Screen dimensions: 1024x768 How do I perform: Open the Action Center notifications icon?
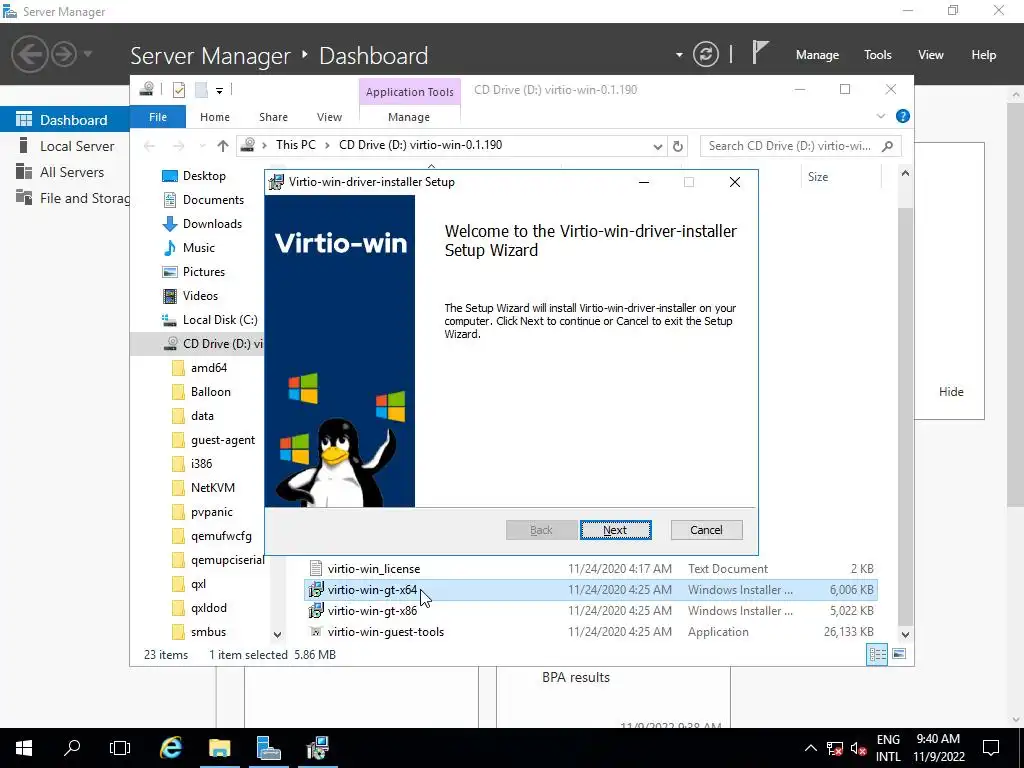tap(991, 748)
